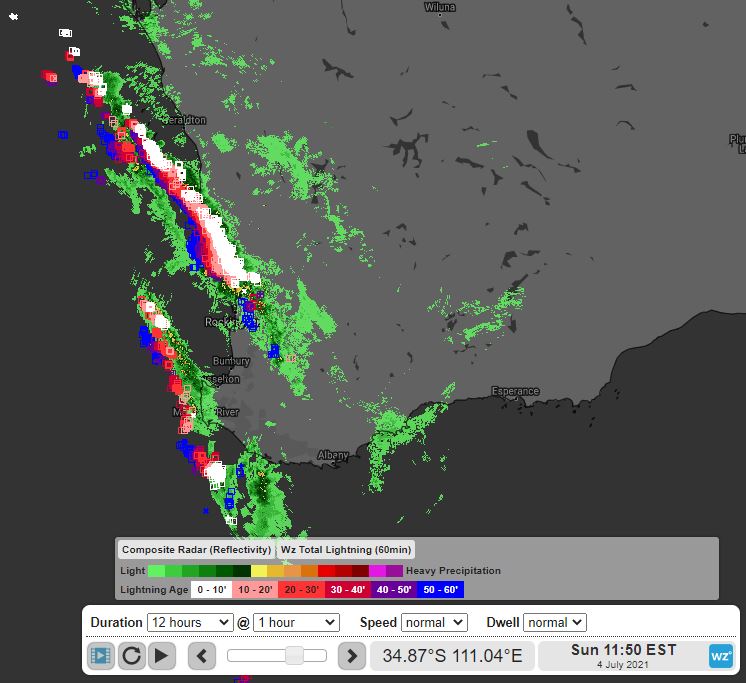The width and height of the screenshot is (746, 683).
Task: Select Wz Total Lightning (60min) tab
Action: click(346, 549)
